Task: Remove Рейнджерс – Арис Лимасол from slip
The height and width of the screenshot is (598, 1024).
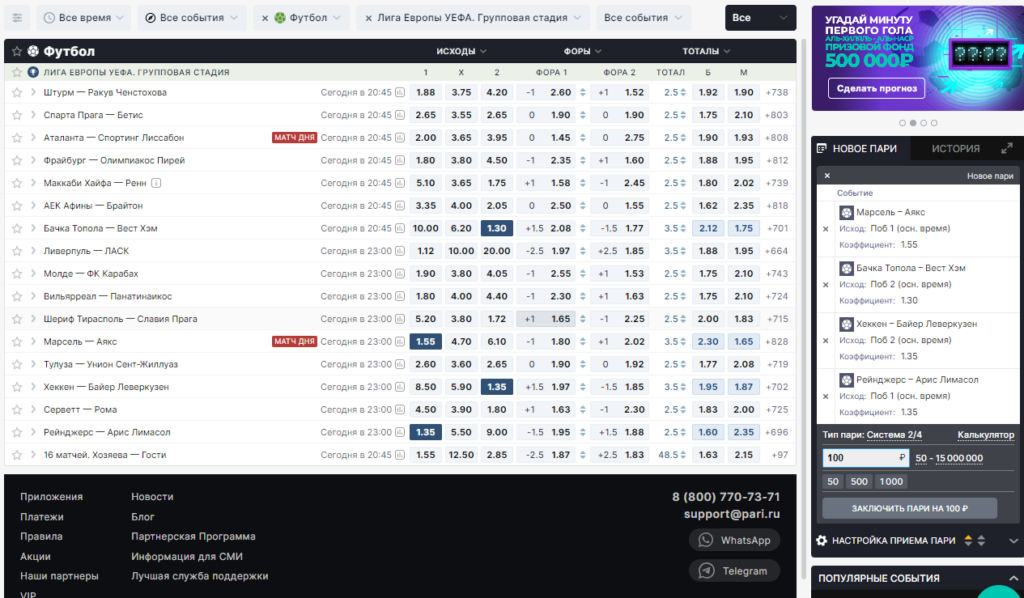Action: click(825, 396)
